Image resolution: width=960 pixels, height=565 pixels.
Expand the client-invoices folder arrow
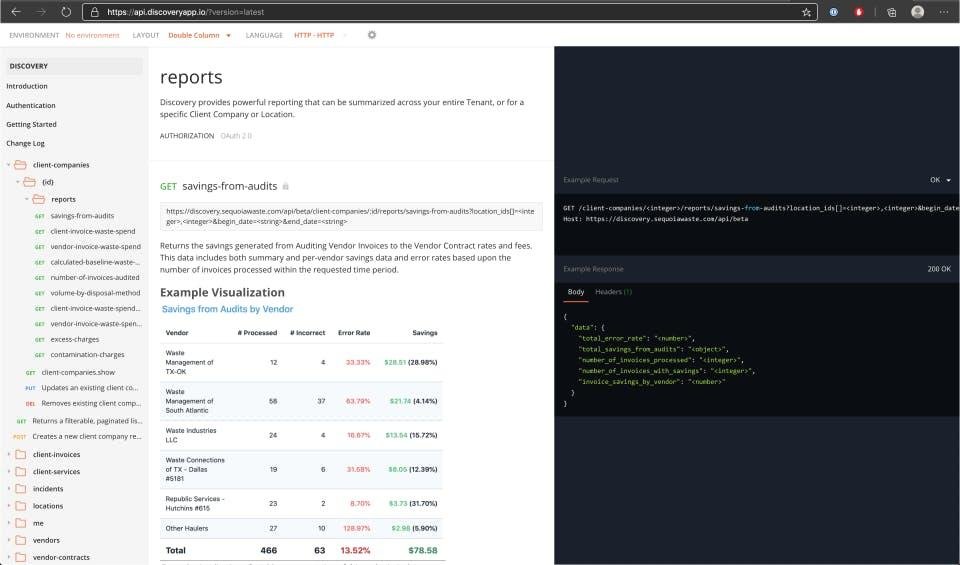tap(9, 454)
